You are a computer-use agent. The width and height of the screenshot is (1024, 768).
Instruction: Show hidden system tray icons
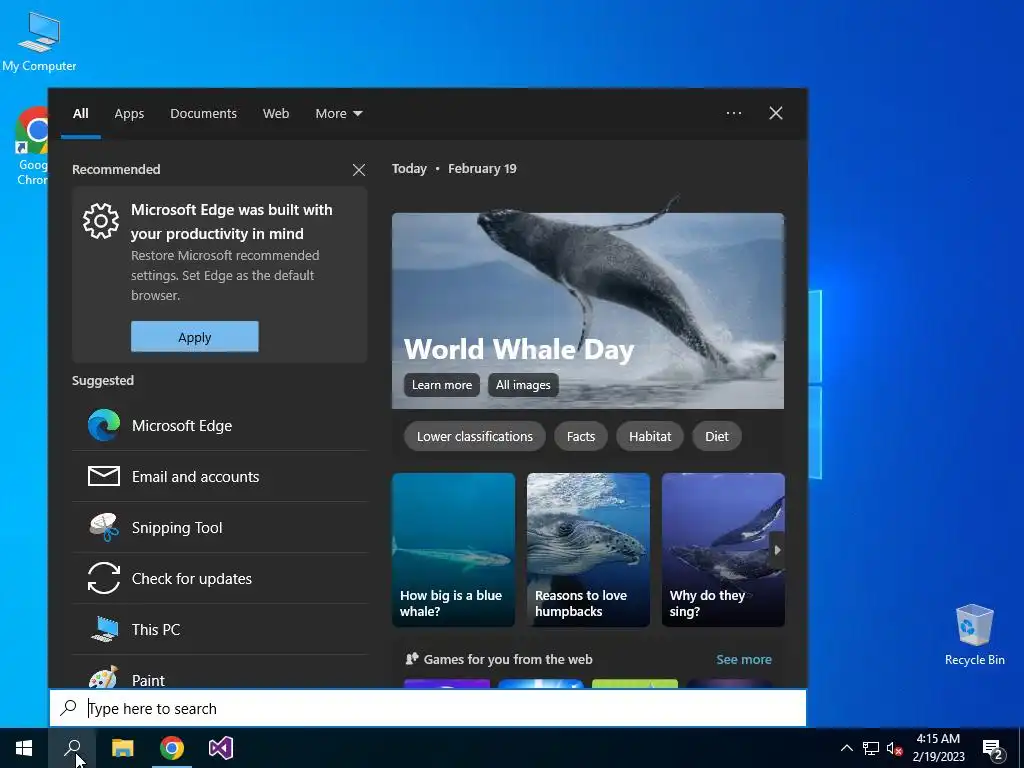pos(846,748)
